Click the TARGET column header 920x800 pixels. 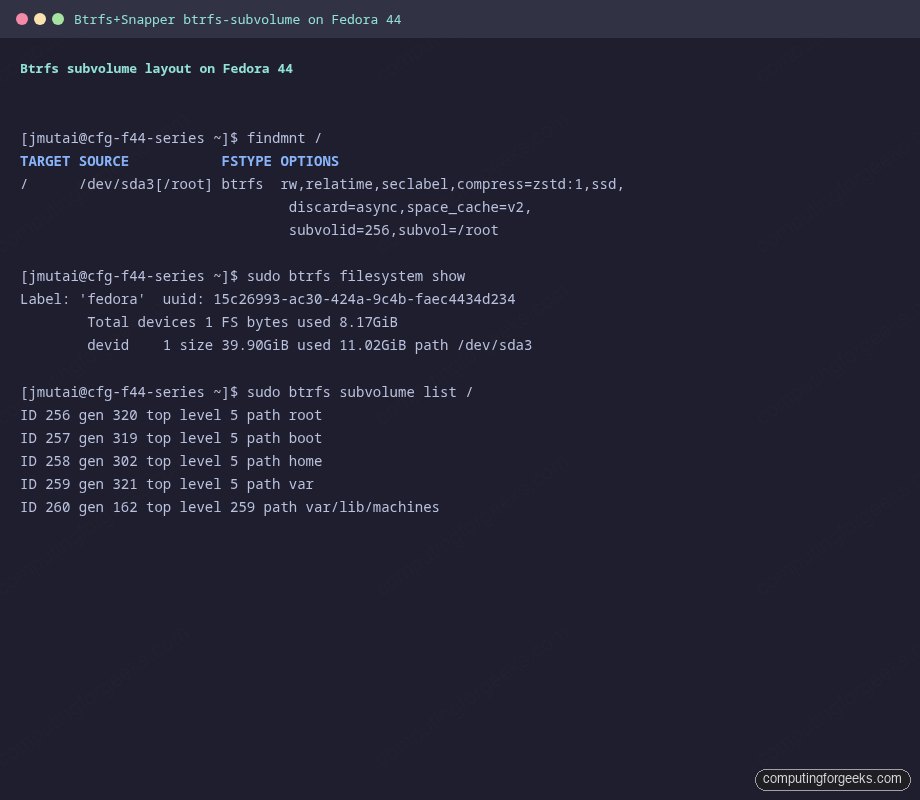(x=45, y=161)
